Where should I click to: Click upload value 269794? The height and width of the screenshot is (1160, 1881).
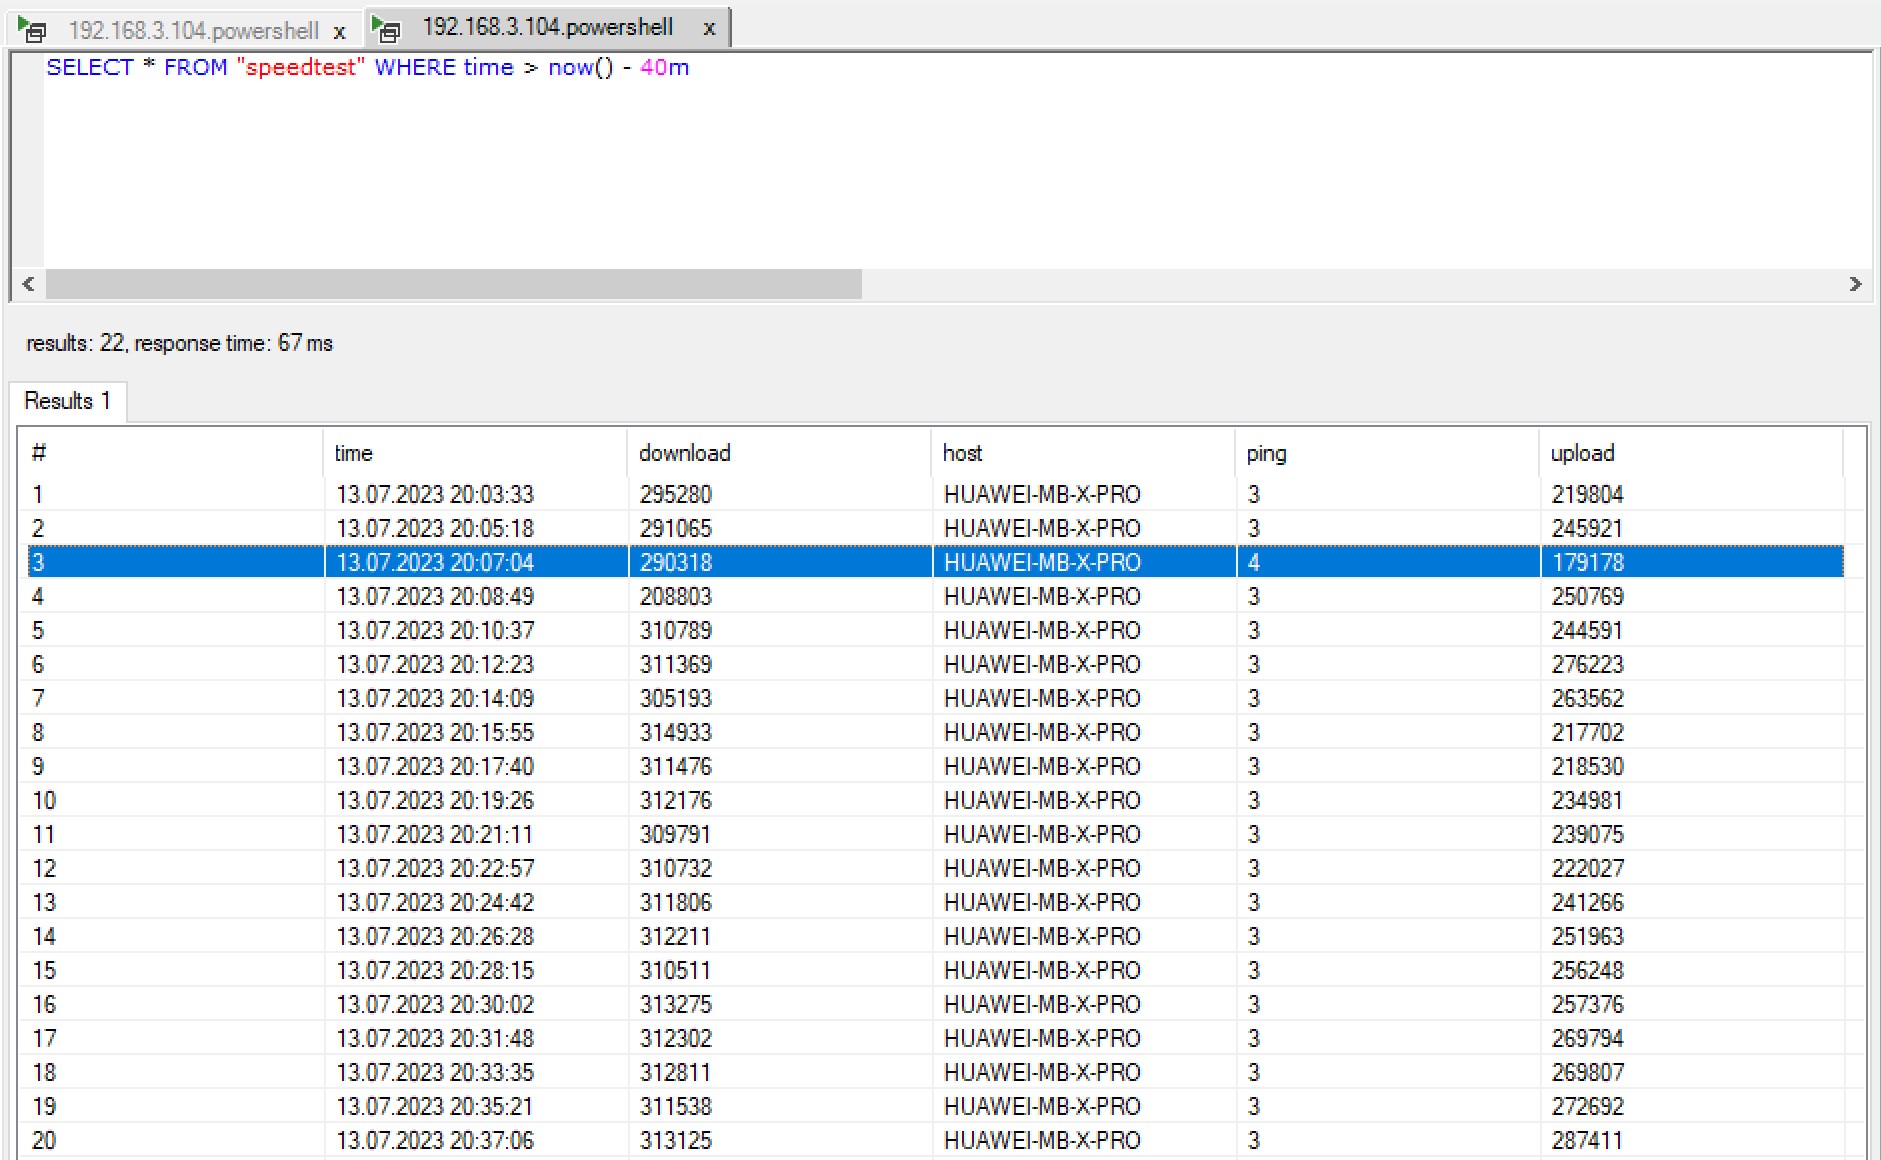1588,1038
